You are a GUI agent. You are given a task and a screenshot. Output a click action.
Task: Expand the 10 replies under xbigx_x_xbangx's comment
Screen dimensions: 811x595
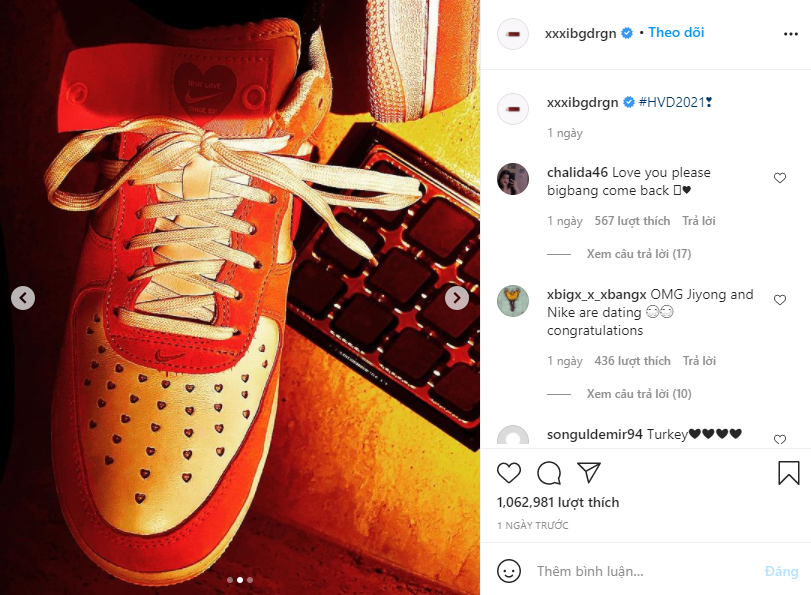[639, 394]
